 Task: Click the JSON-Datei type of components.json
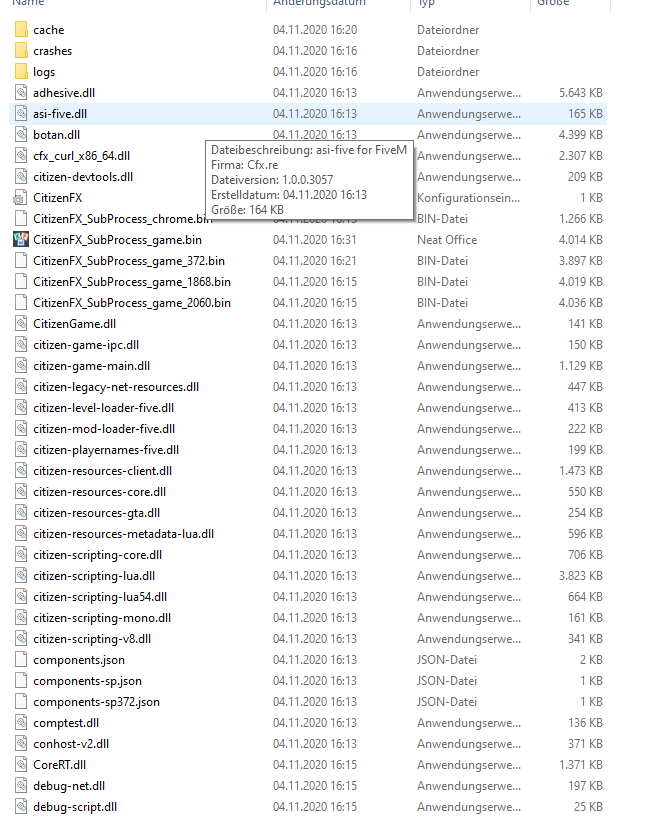pos(447,659)
